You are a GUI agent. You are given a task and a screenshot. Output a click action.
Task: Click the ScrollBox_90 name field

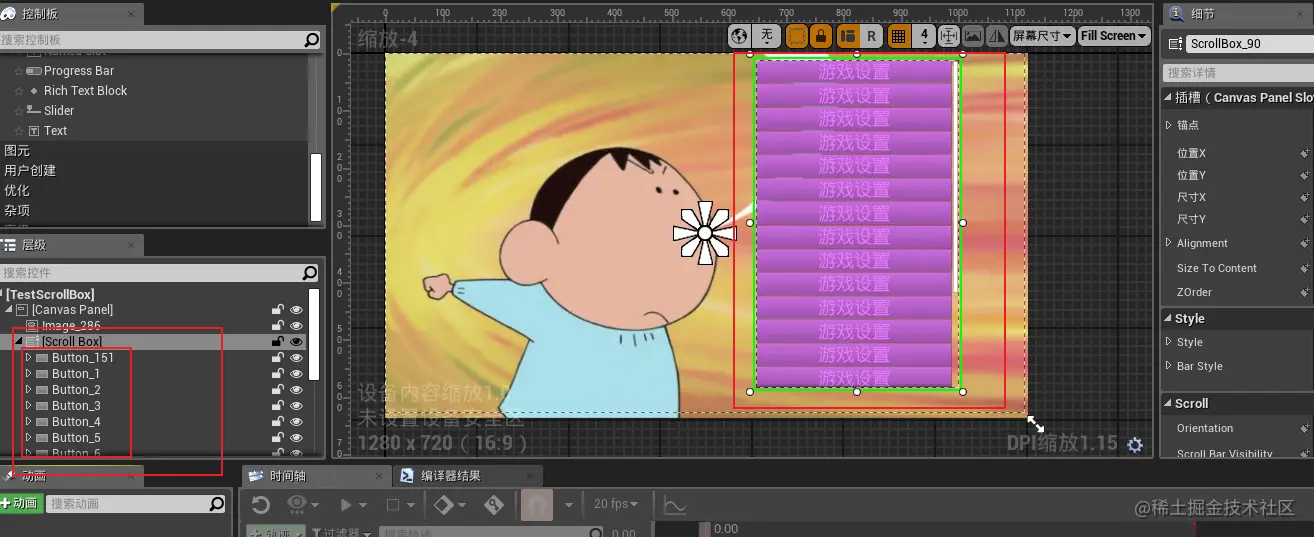1249,44
